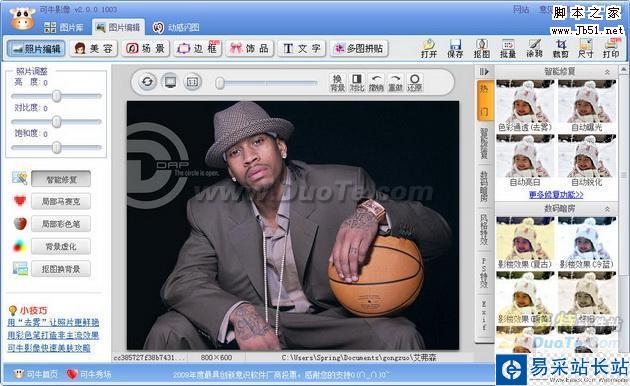Image resolution: width=630 pixels, height=386 pixels.
Task: Rotate the photo with the circular arrows icon
Action: point(147,82)
